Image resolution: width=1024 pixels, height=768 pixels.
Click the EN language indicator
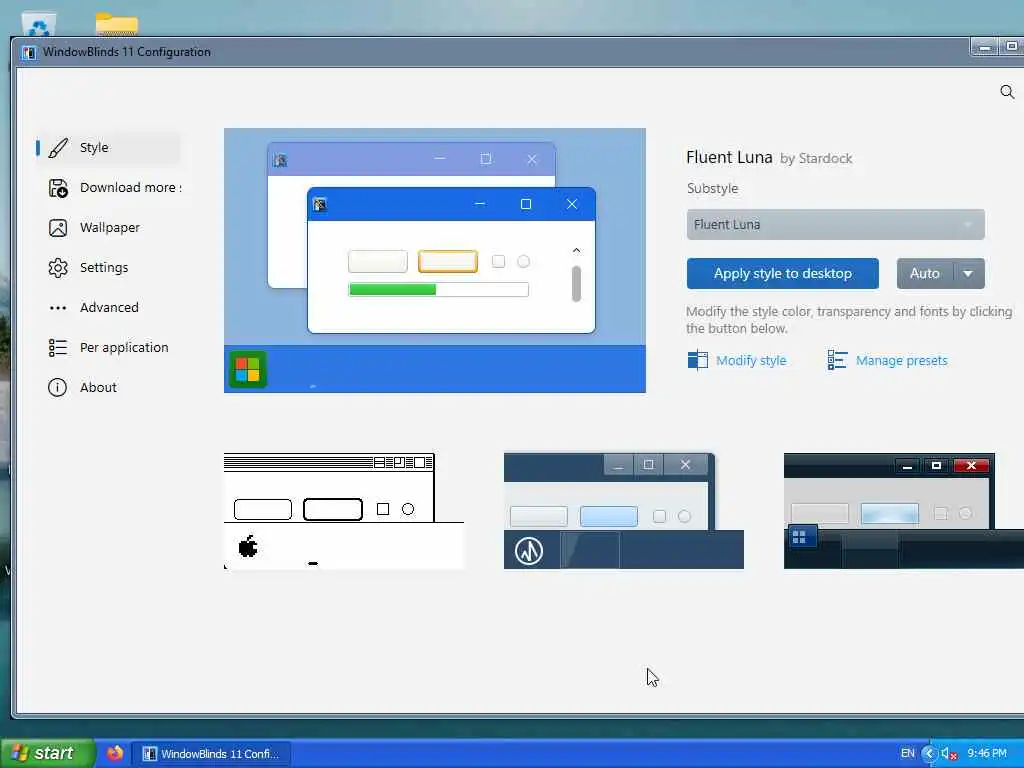point(908,754)
